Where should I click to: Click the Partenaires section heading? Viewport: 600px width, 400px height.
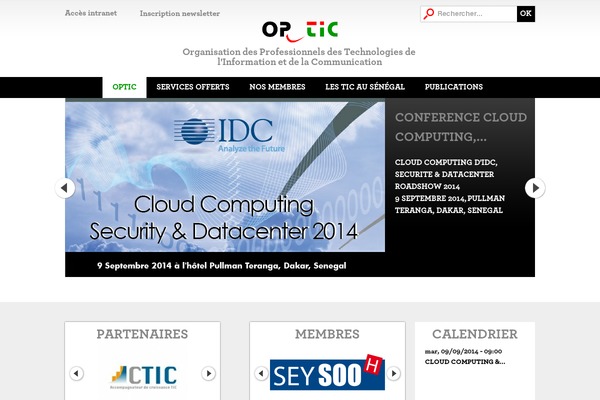coord(142,334)
